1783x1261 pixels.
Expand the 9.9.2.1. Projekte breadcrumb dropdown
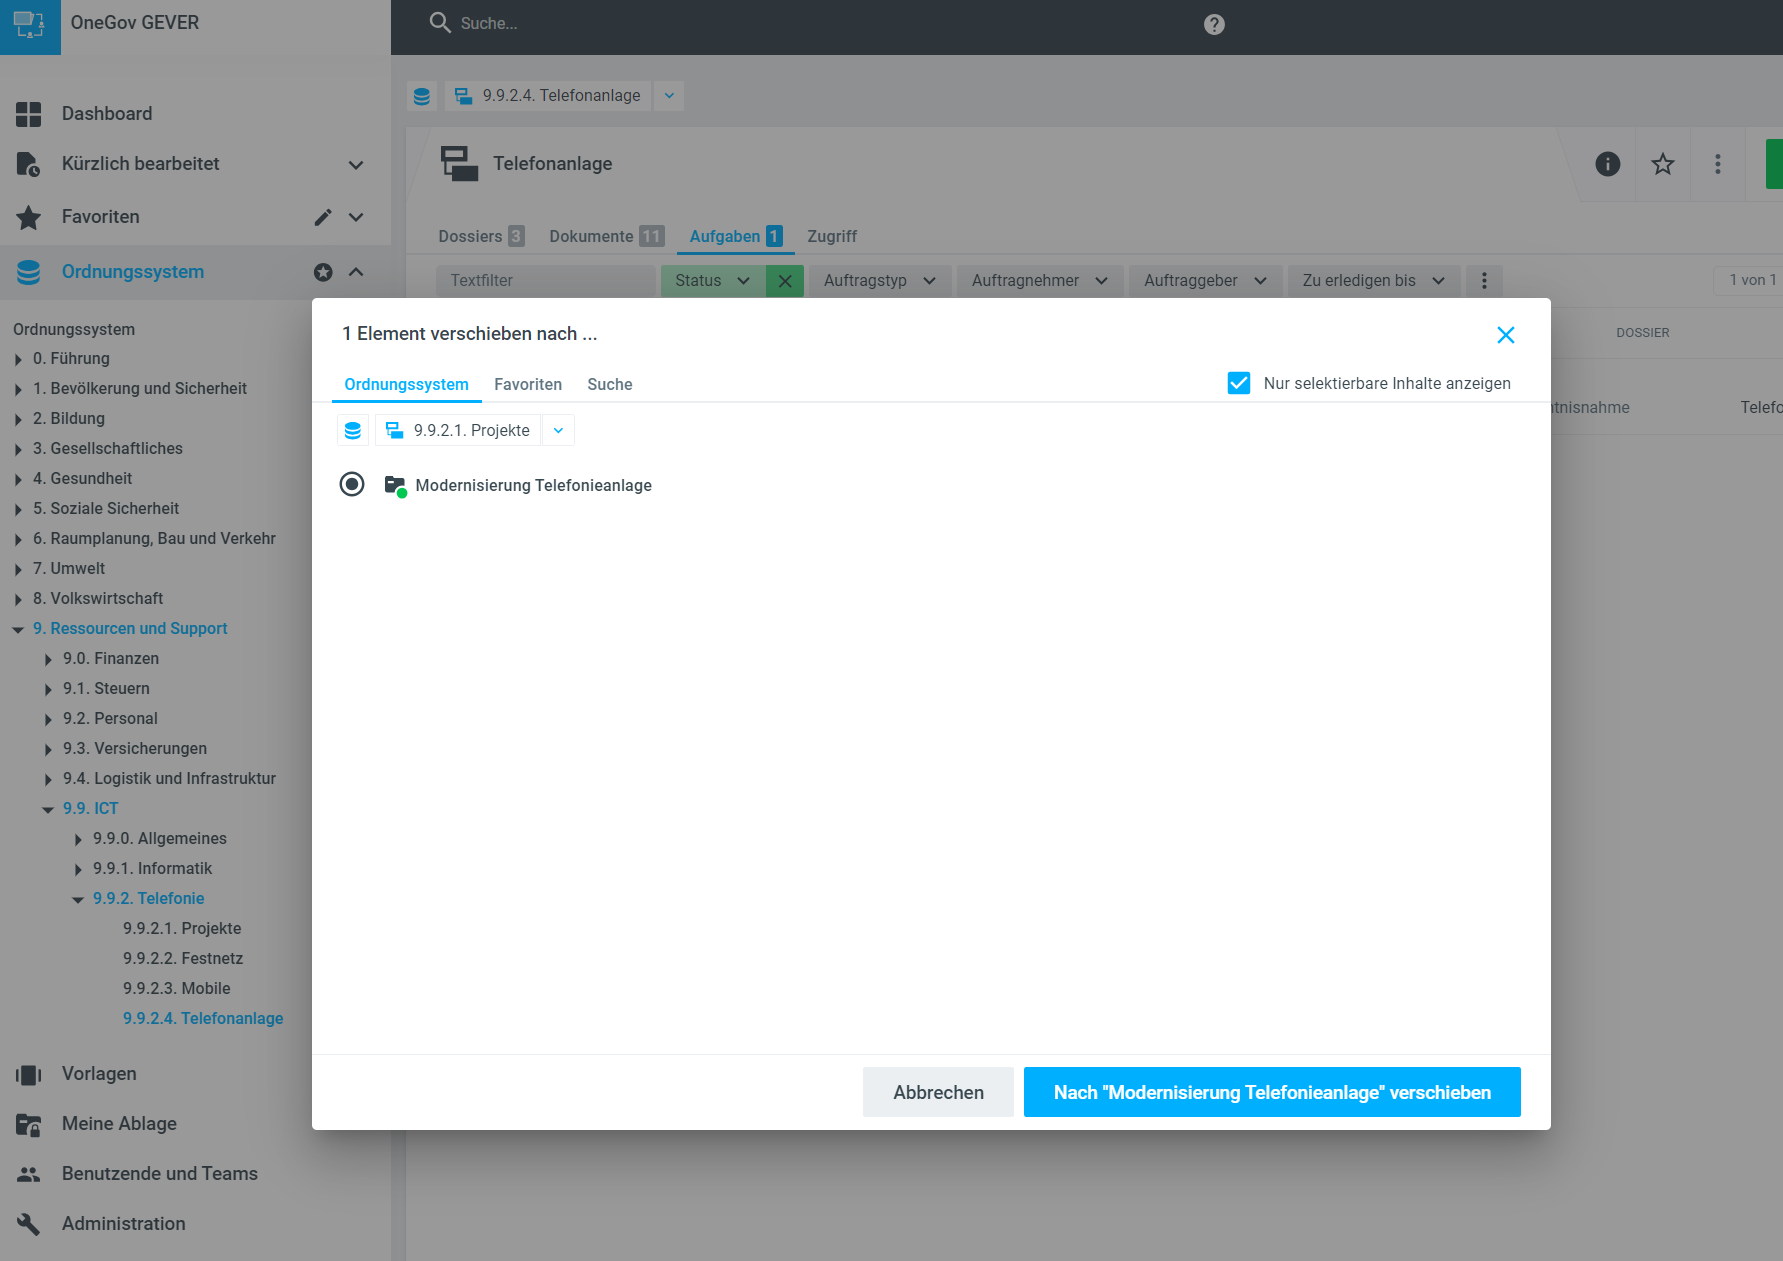tap(558, 431)
